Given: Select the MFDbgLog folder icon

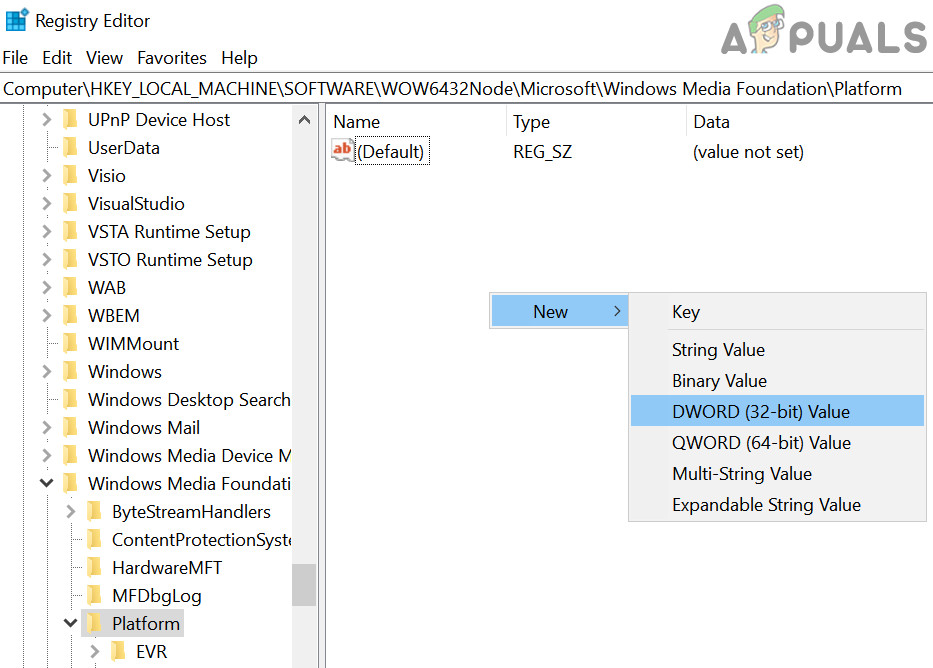Looking at the screenshot, I should (x=95, y=594).
